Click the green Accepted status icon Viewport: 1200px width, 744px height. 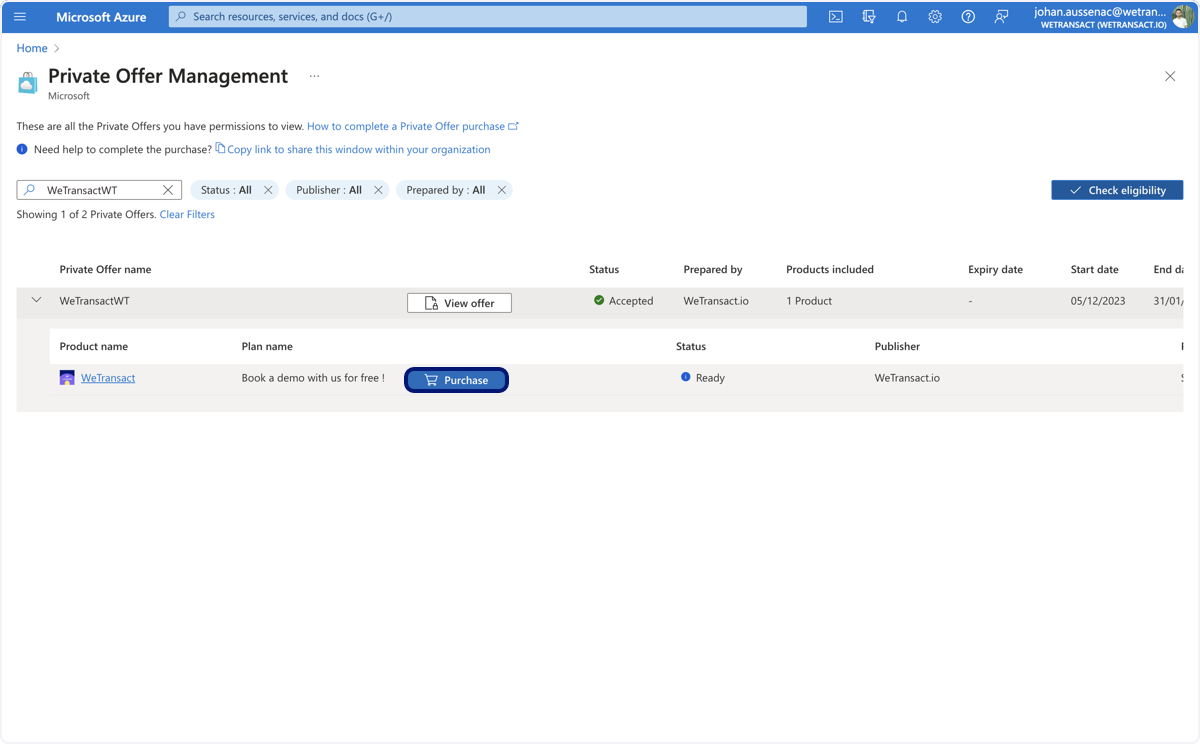[599, 300]
